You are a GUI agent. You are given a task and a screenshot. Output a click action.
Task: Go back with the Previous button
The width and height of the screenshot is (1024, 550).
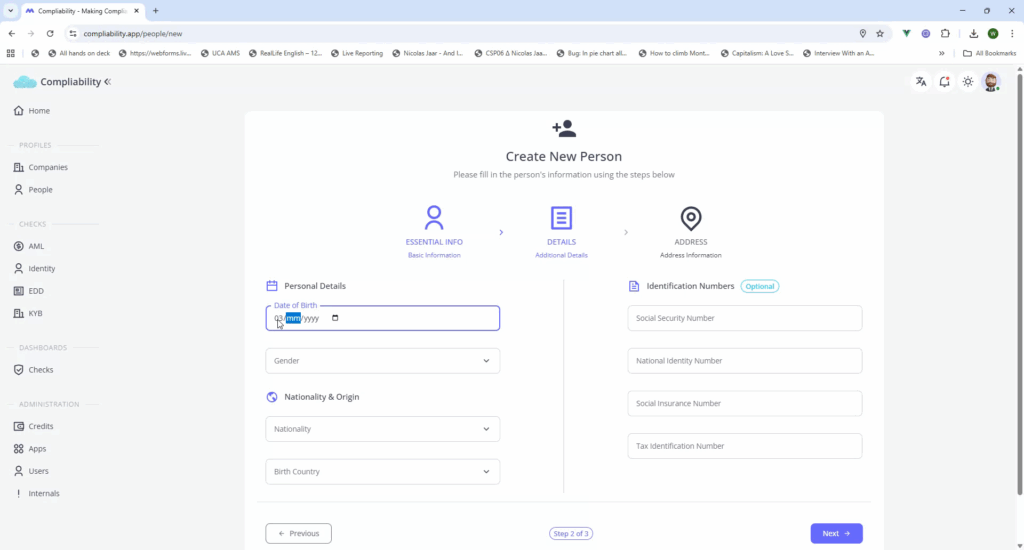298,534
